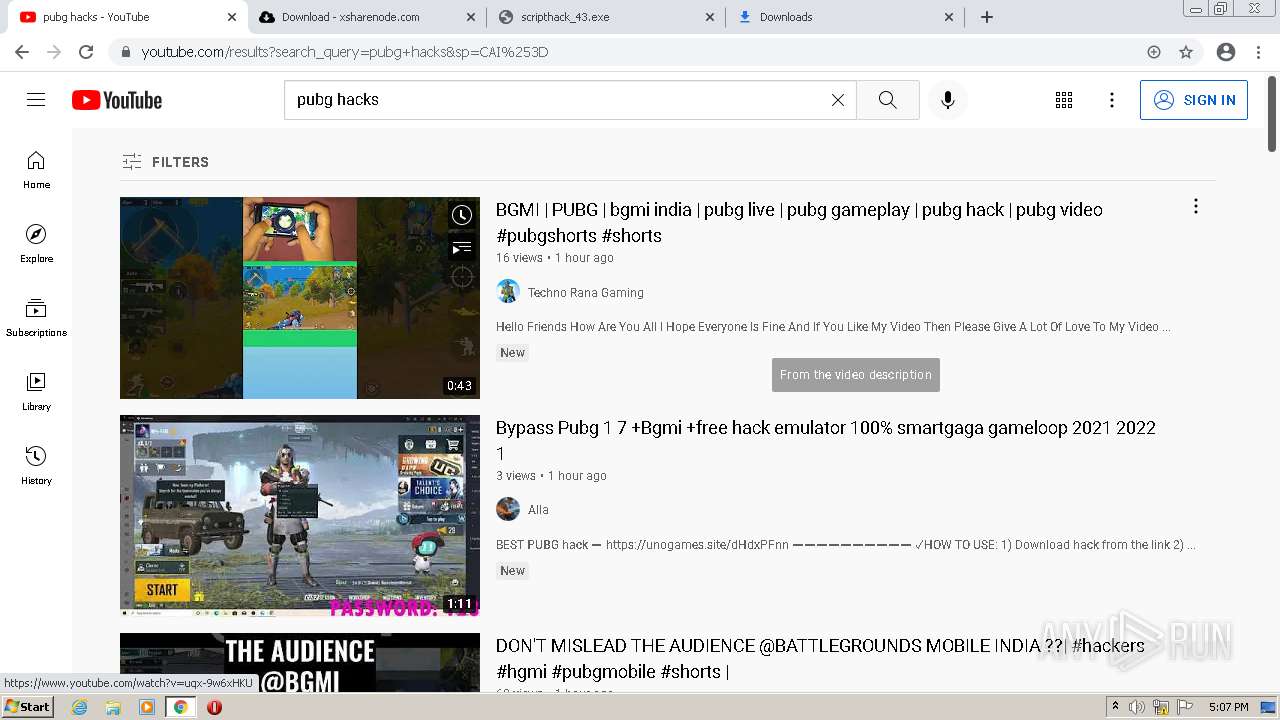Open the BGMI video's three-dot options menu
Viewport: 1280px width, 720px height.
point(1195,206)
